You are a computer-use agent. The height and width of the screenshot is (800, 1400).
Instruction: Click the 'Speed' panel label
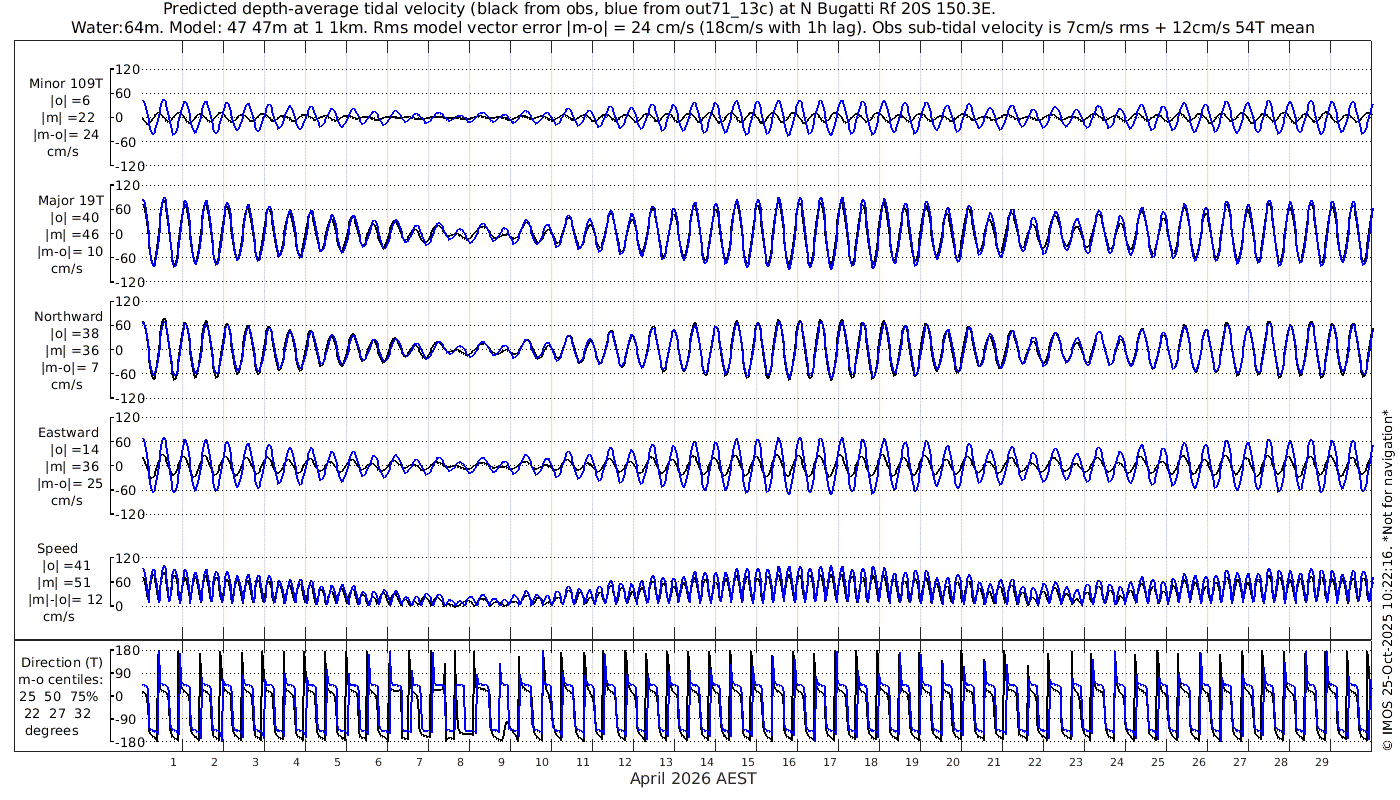point(57,549)
